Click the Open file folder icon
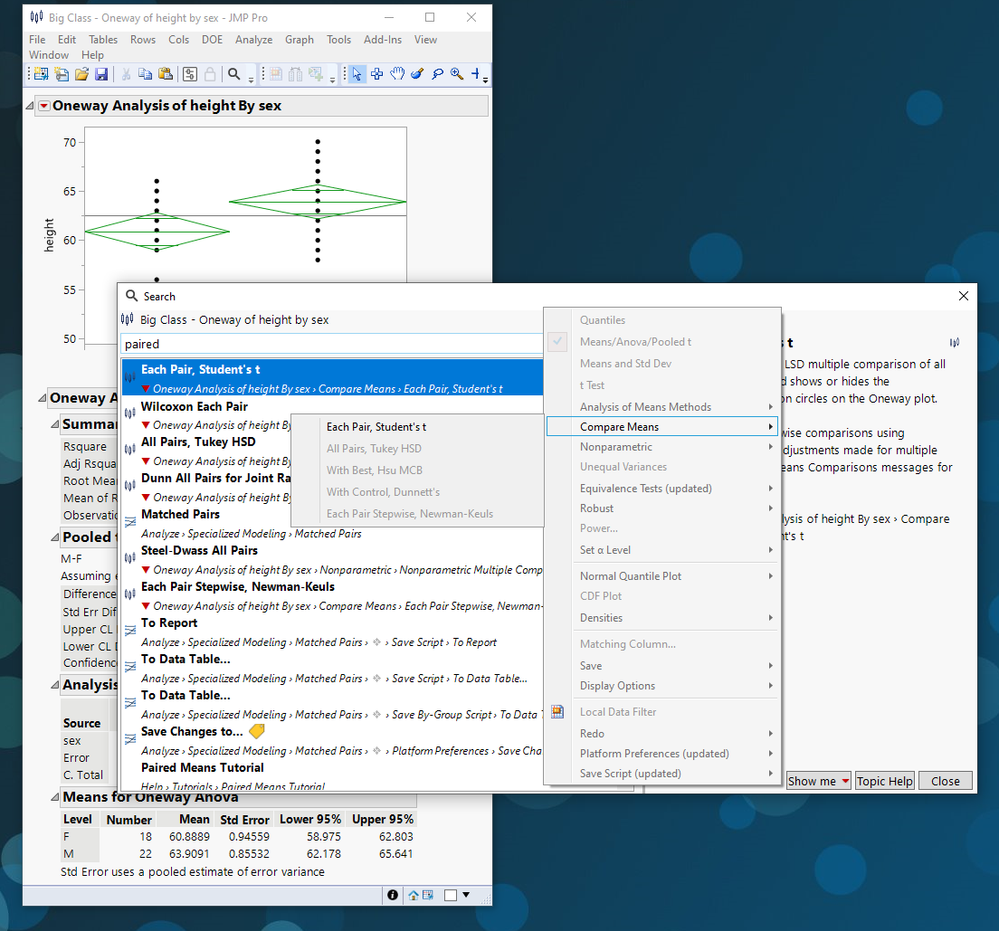 (82, 74)
